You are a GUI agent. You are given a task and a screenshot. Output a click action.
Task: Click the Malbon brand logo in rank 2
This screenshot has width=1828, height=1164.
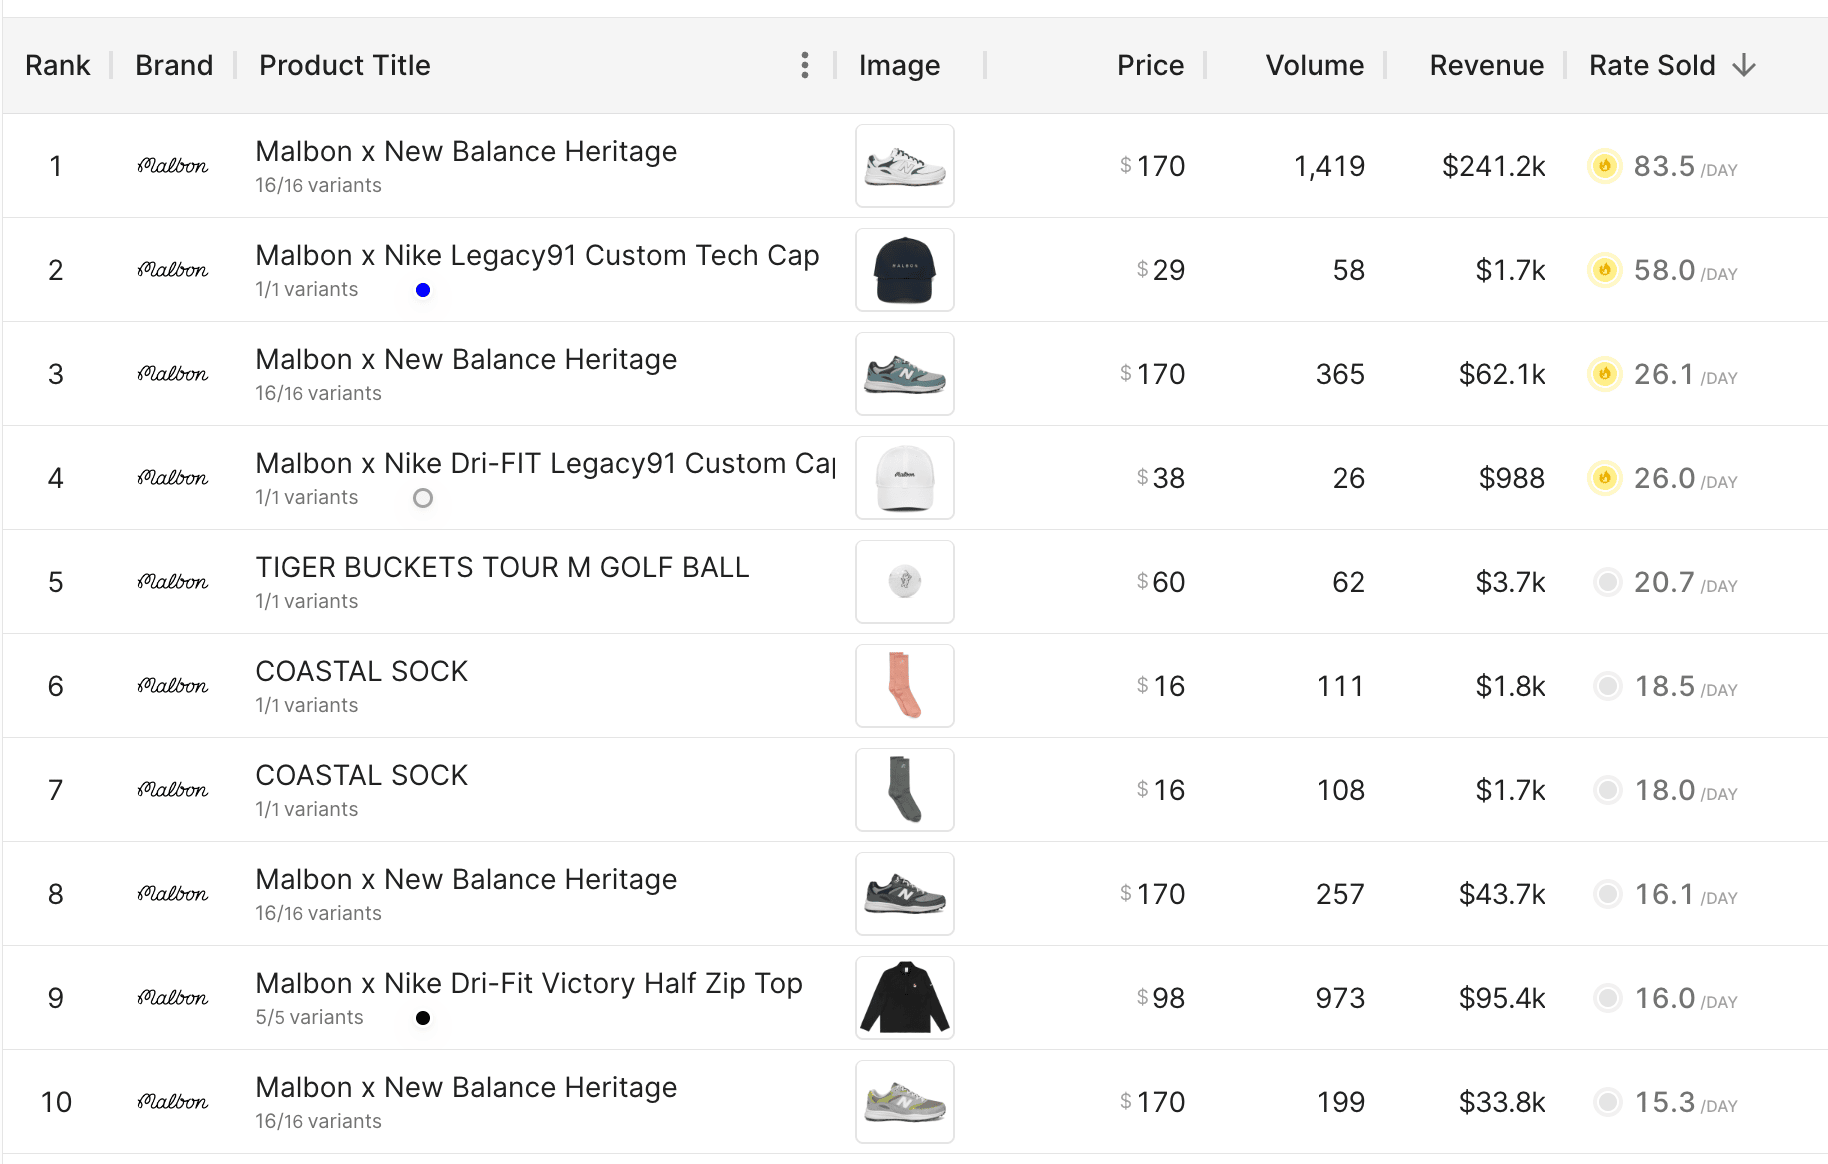coord(173,270)
